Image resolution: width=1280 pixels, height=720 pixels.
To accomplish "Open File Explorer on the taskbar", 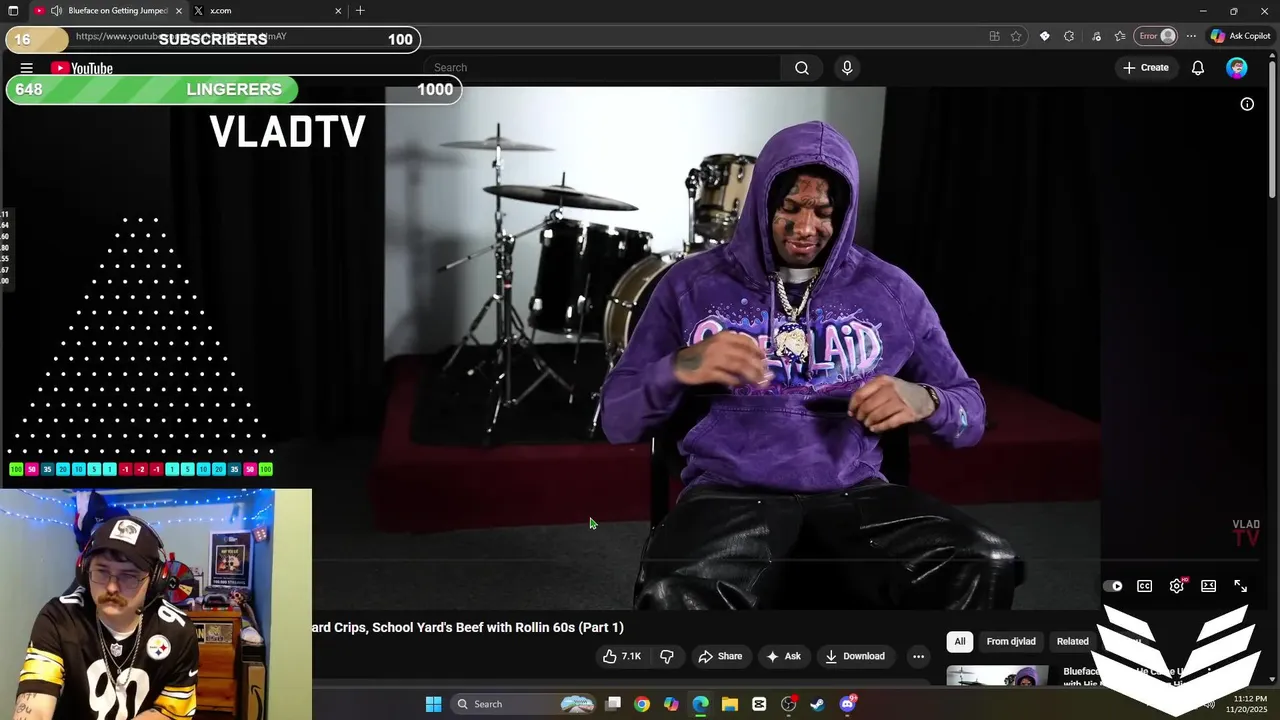I will [729, 704].
